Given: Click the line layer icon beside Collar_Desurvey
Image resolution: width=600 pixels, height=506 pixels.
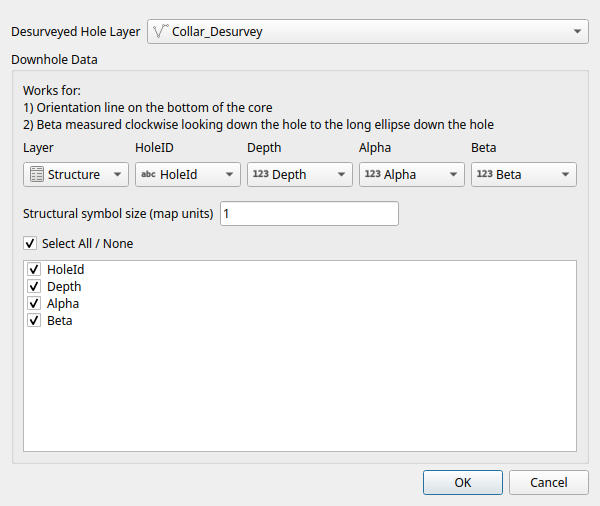Looking at the screenshot, I should (x=160, y=31).
